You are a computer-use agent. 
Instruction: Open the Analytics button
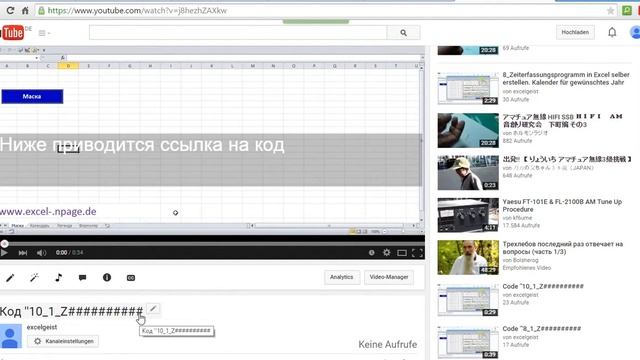click(x=342, y=277)
